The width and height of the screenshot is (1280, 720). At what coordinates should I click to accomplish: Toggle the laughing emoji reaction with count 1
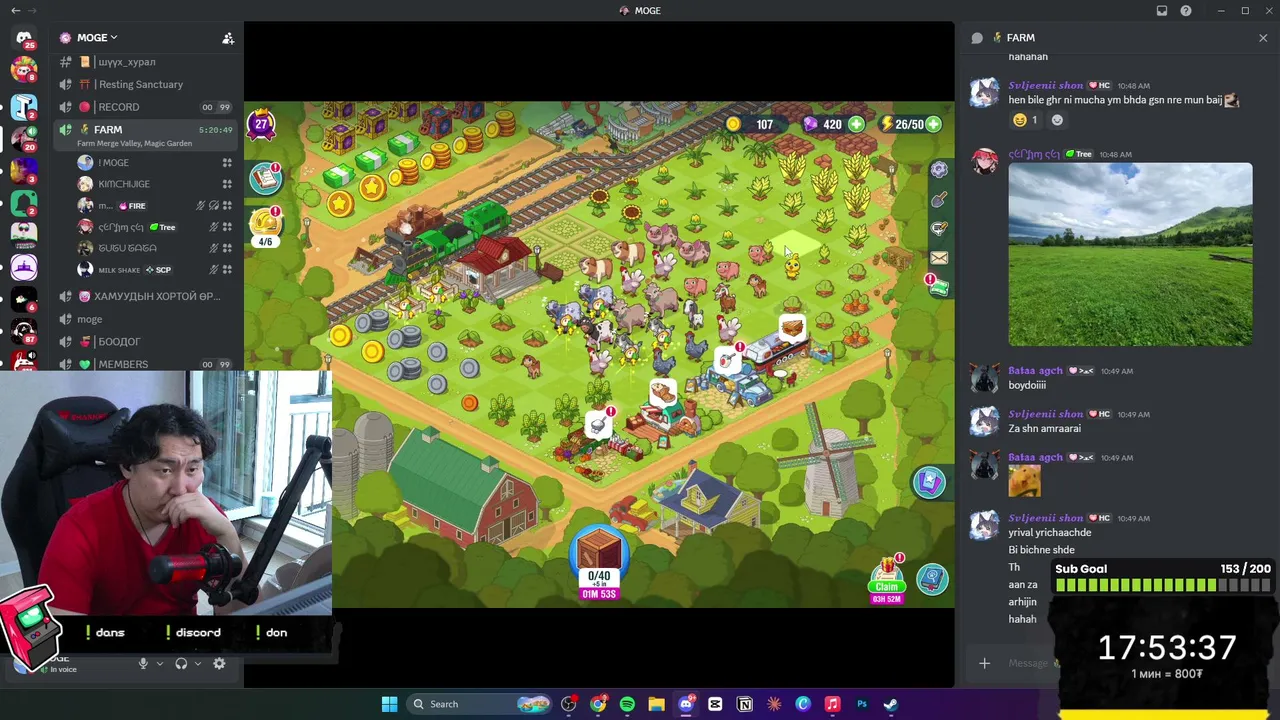click(1026, 120)
